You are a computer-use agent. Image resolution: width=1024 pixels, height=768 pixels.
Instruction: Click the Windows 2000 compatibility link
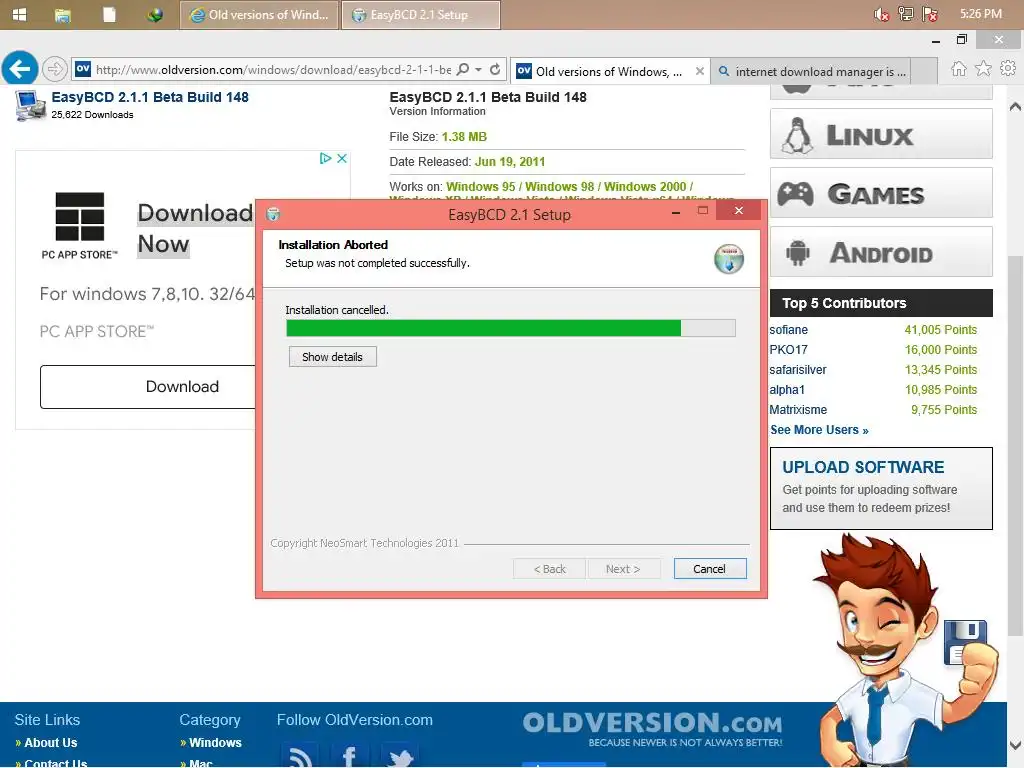(x=645, y=187)
